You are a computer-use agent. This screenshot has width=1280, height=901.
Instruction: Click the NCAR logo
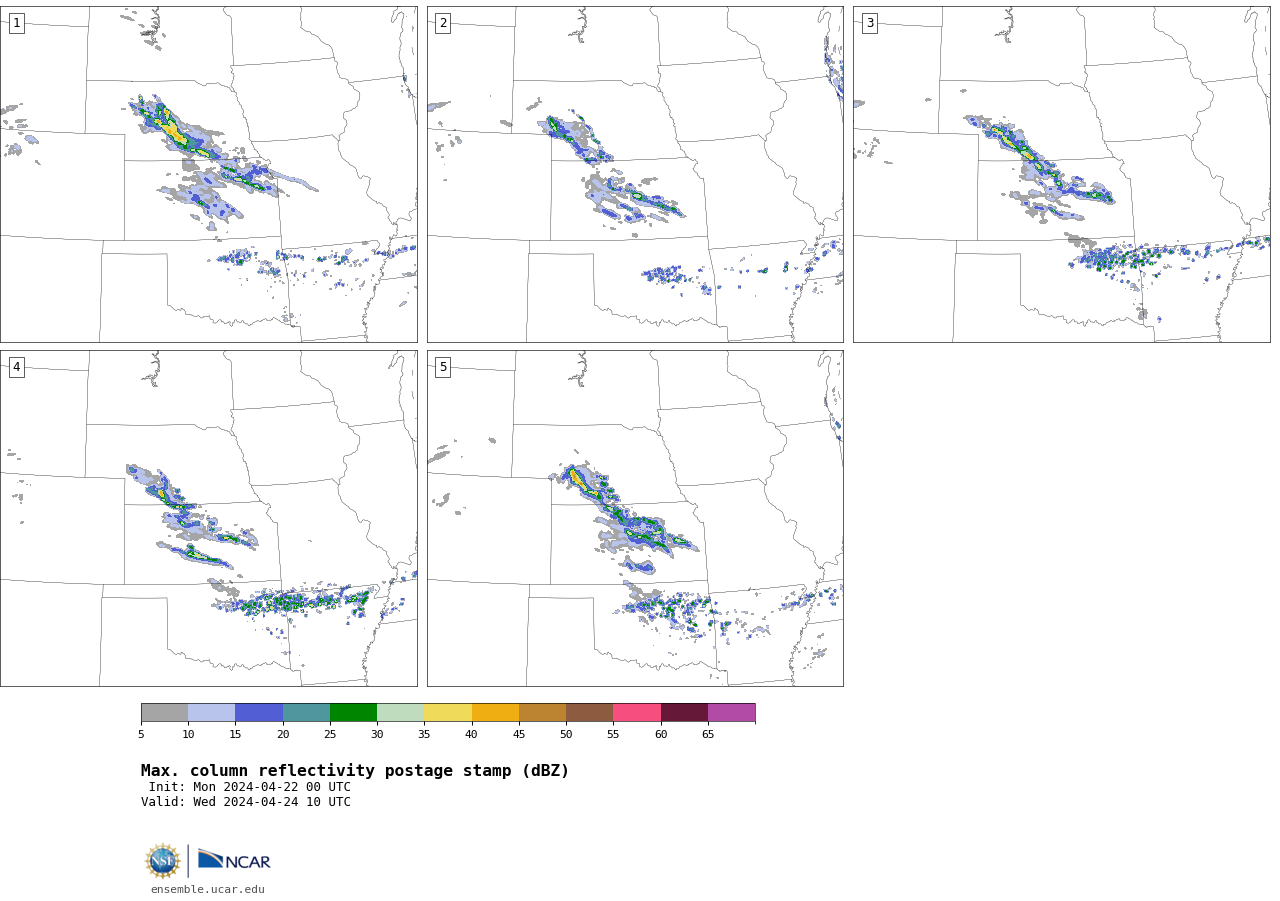point(234,861)
